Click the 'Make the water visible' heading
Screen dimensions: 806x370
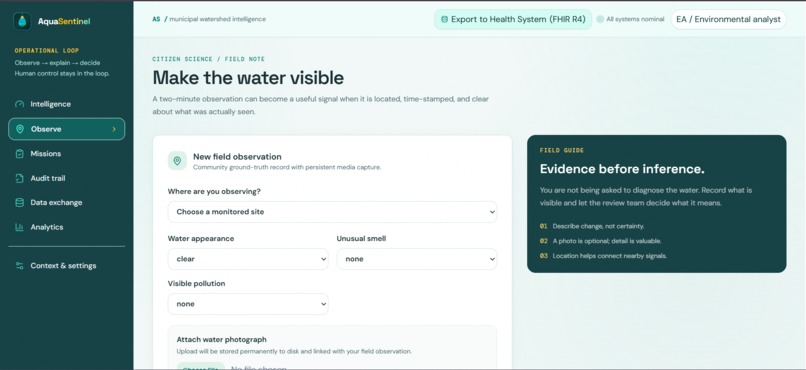tap(248, 78)
